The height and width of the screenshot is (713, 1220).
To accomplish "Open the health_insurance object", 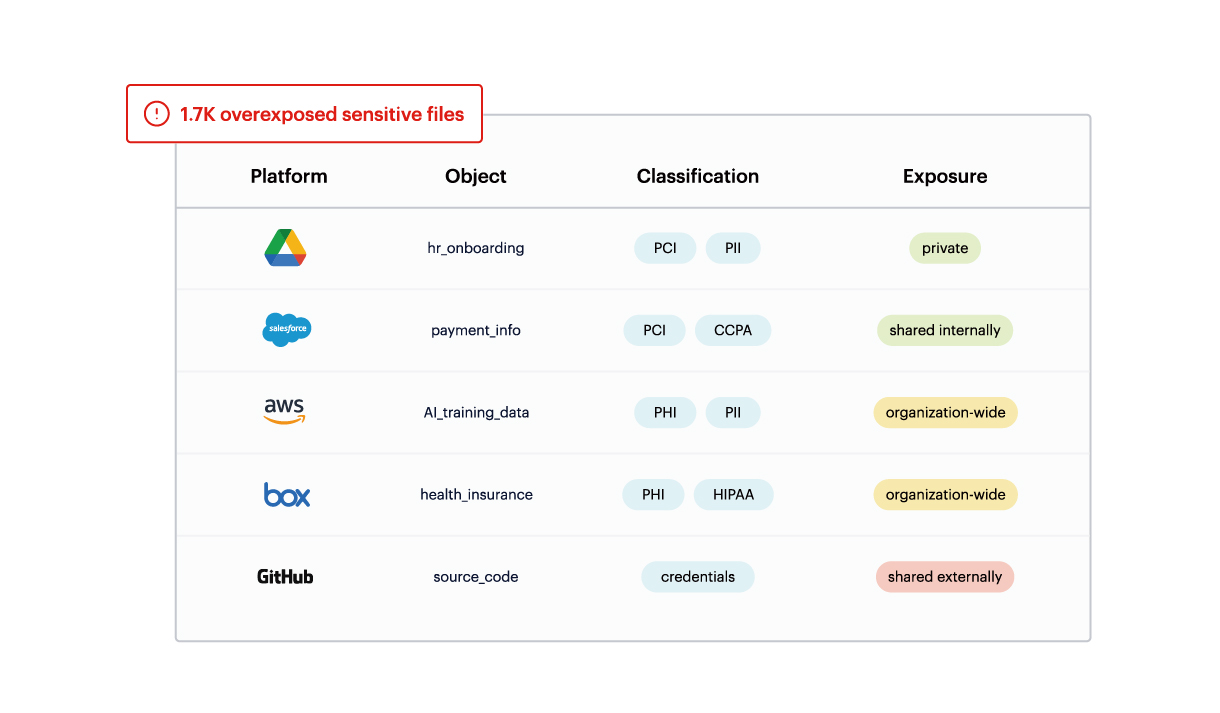I will [476, 494].
